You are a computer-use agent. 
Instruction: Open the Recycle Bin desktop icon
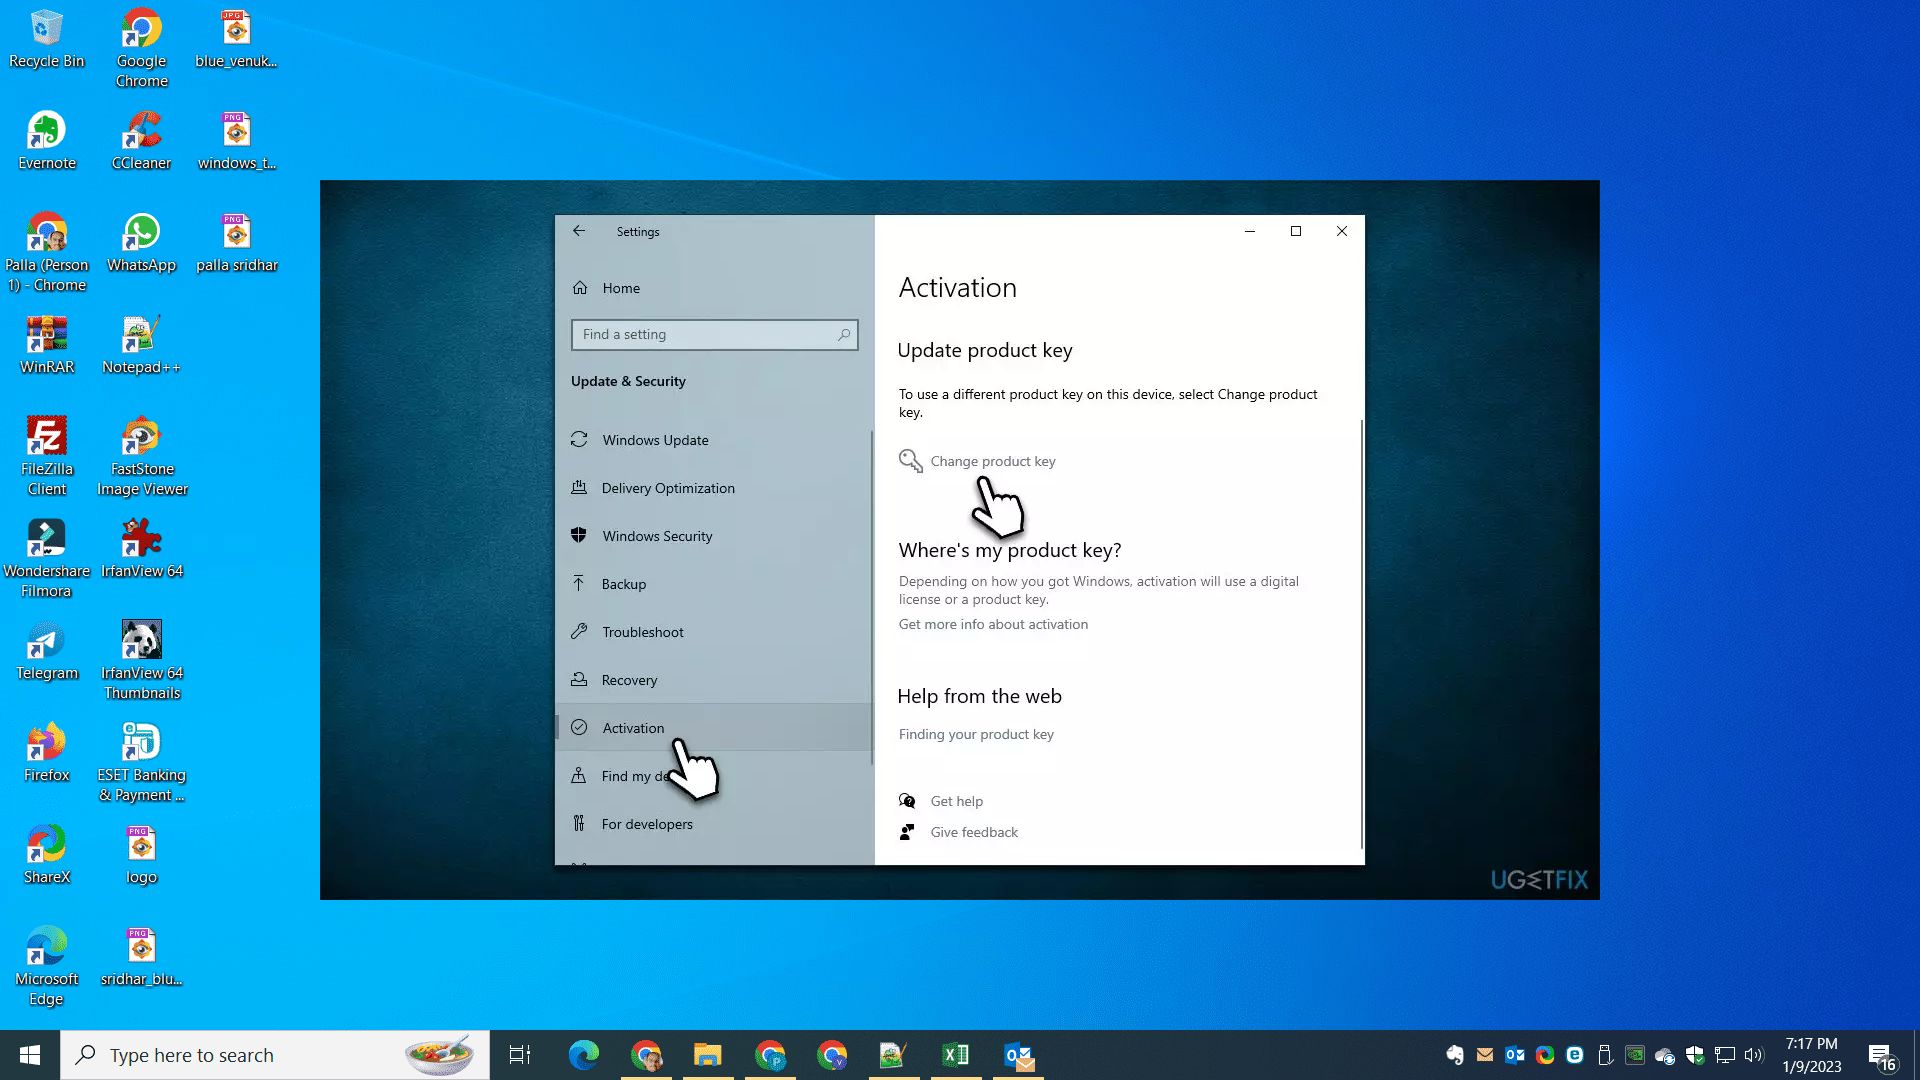tap(46, 40)
